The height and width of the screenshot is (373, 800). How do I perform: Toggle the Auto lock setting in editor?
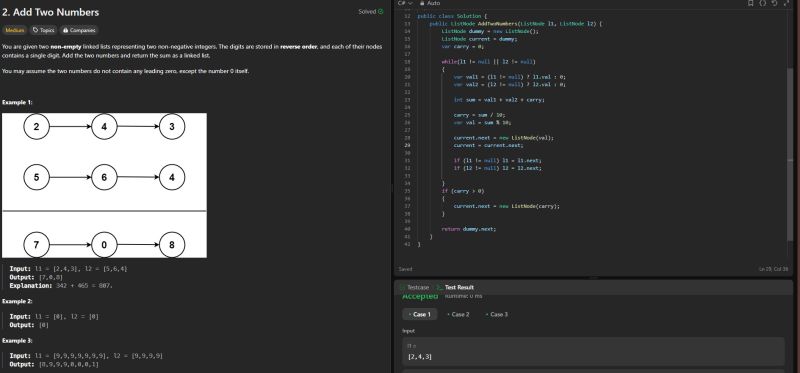430,3
